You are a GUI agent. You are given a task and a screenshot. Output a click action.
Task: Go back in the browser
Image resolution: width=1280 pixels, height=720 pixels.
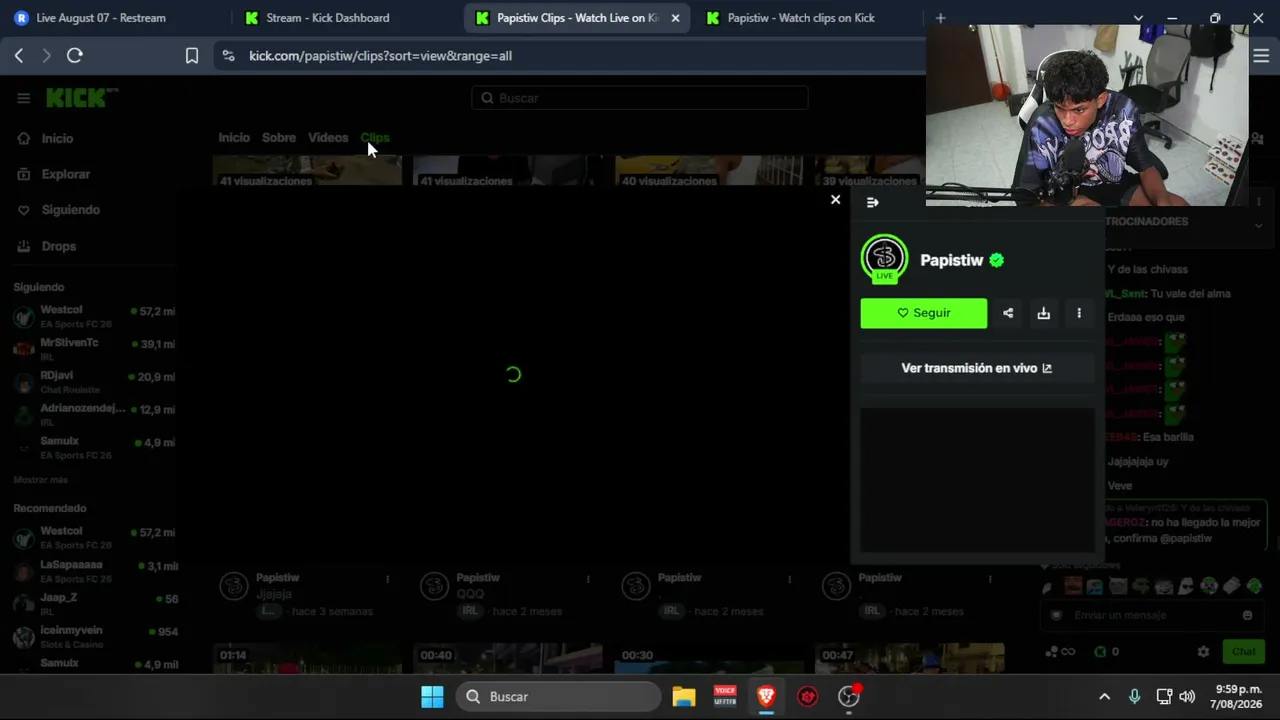(x=19, y=56)
